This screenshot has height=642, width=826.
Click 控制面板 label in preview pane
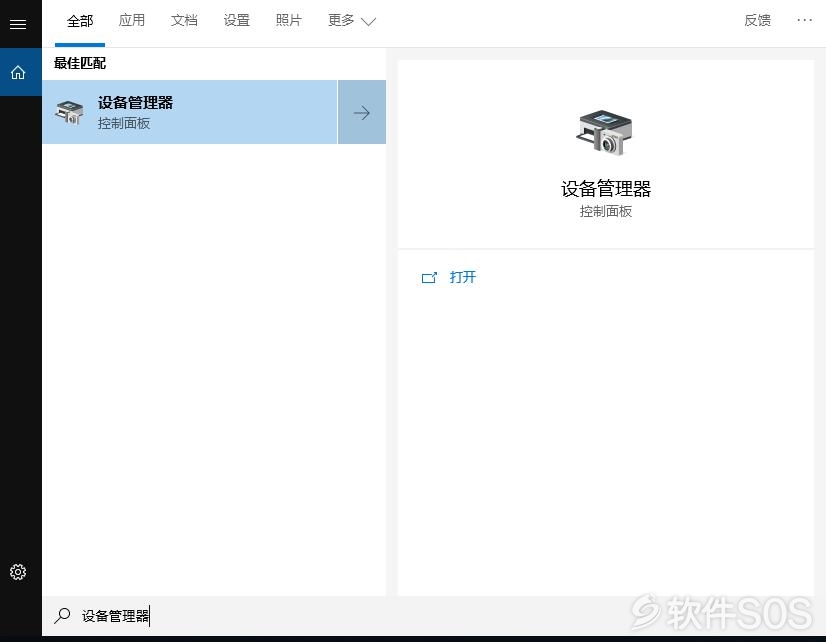[x=606, y=212]
